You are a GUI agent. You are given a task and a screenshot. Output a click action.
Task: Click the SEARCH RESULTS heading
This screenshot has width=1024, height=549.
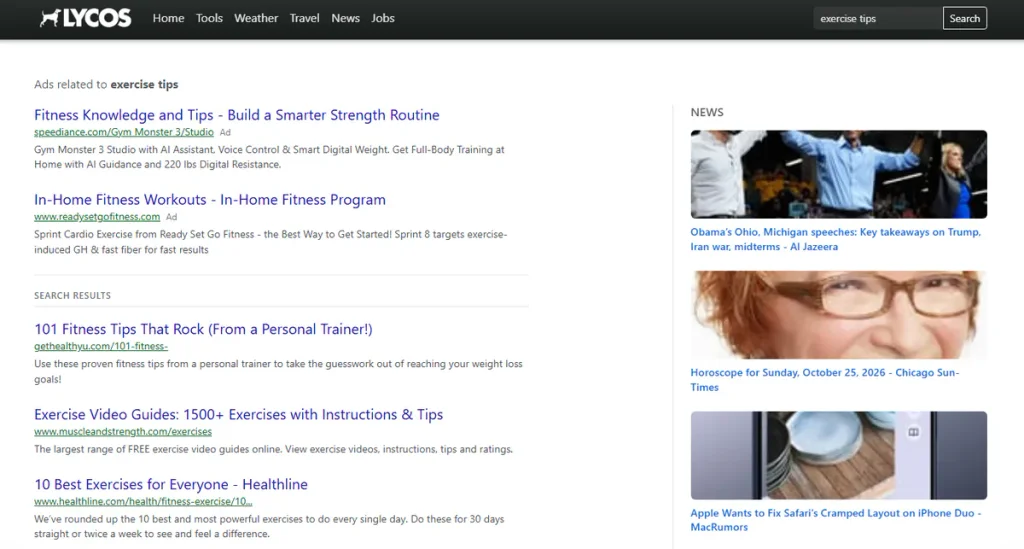point(72,296)
